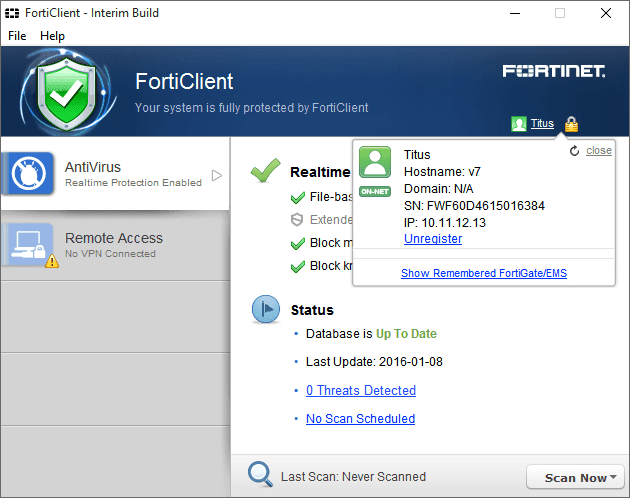Screen dimensions: 630x498
Task: Expand AntiVirus settings with the arrow
Action: click(x=217, y=175)
